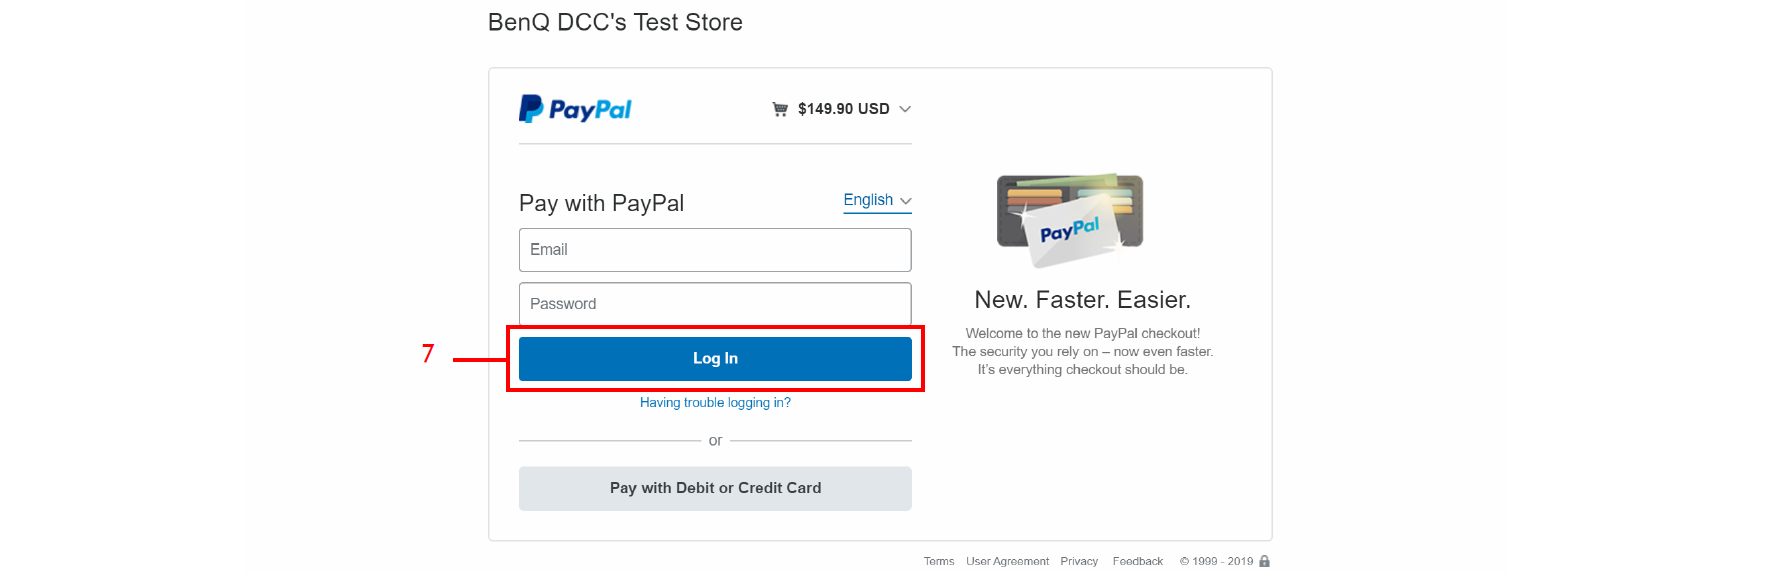Open the English language dropdown
Image resolution: width=1772 pixels, height=573 pixels.
(x=877, y=200)
